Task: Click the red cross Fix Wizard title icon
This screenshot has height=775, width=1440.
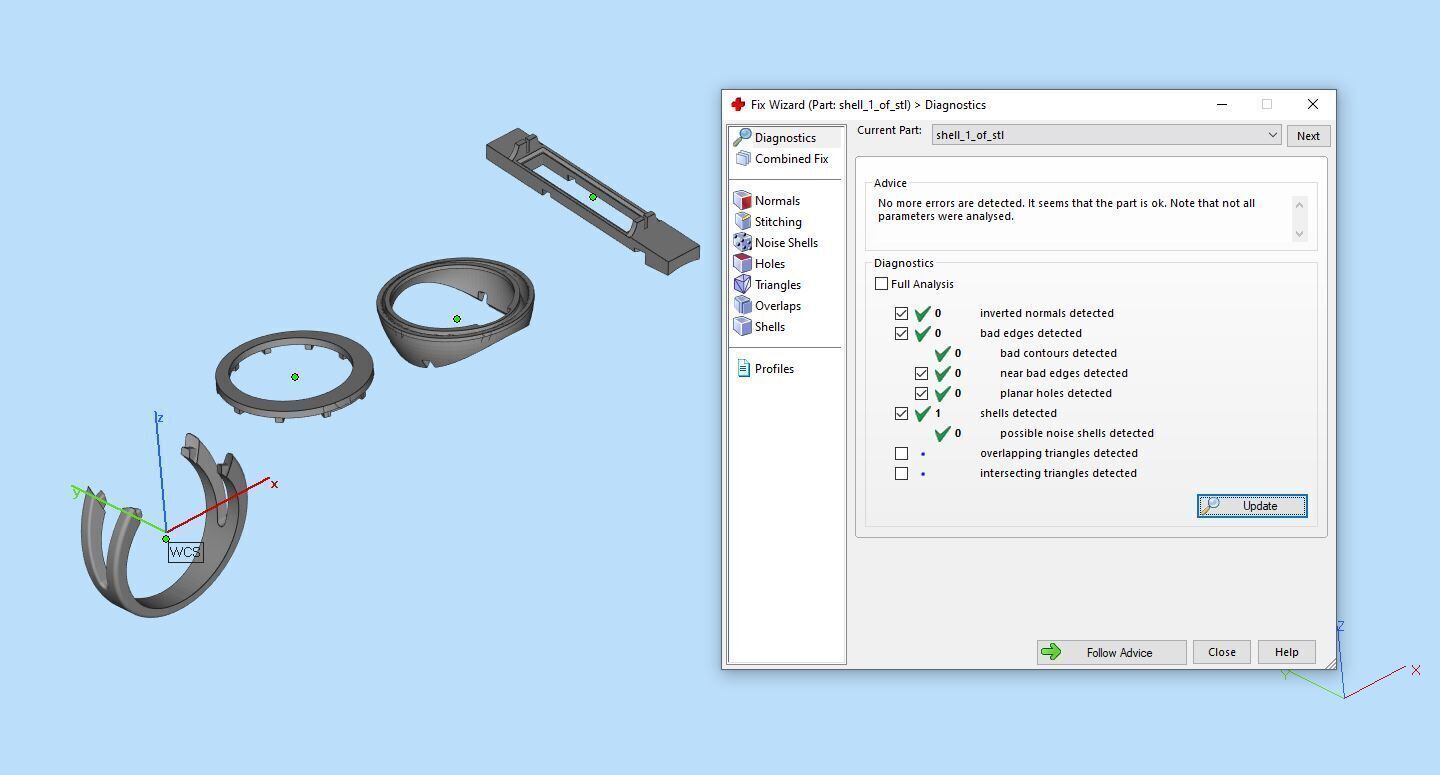Action: (738, 104)
